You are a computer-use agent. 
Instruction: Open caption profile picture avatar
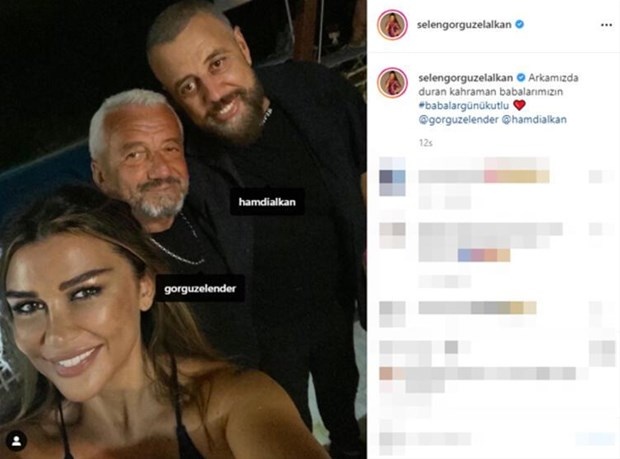(x=392, y=83)
